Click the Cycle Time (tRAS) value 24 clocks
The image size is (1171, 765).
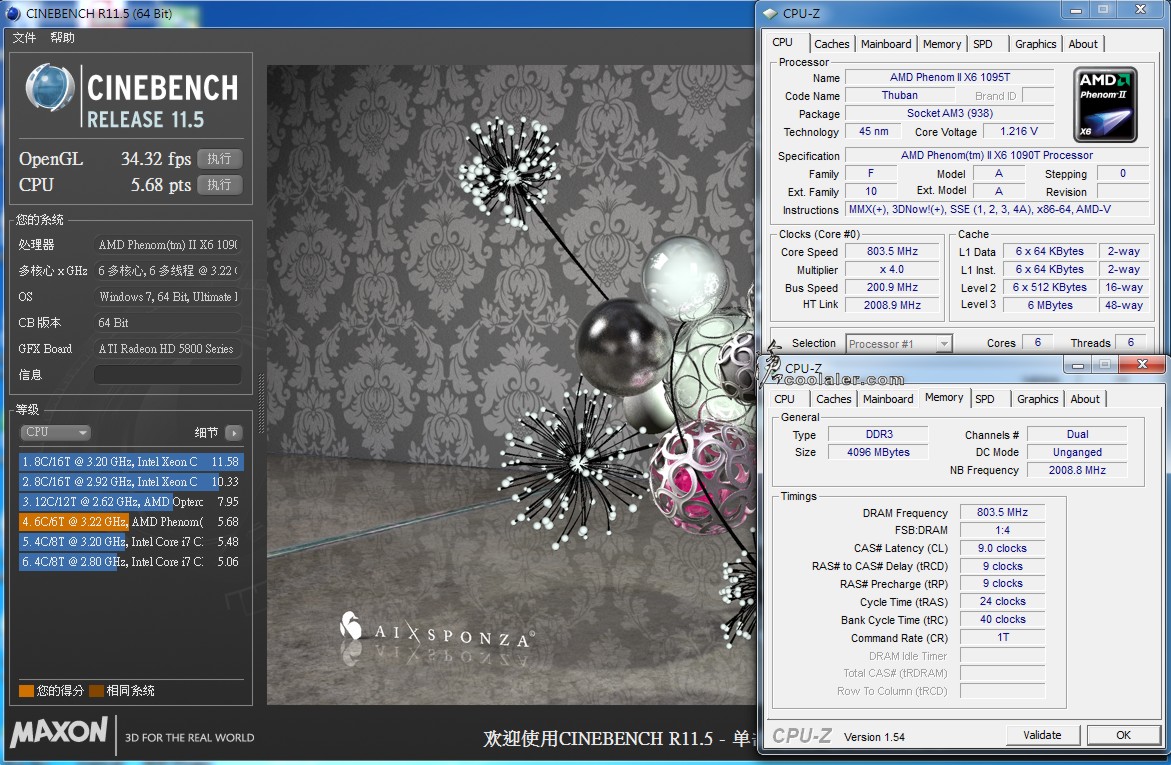click(x=1002, y=601)
